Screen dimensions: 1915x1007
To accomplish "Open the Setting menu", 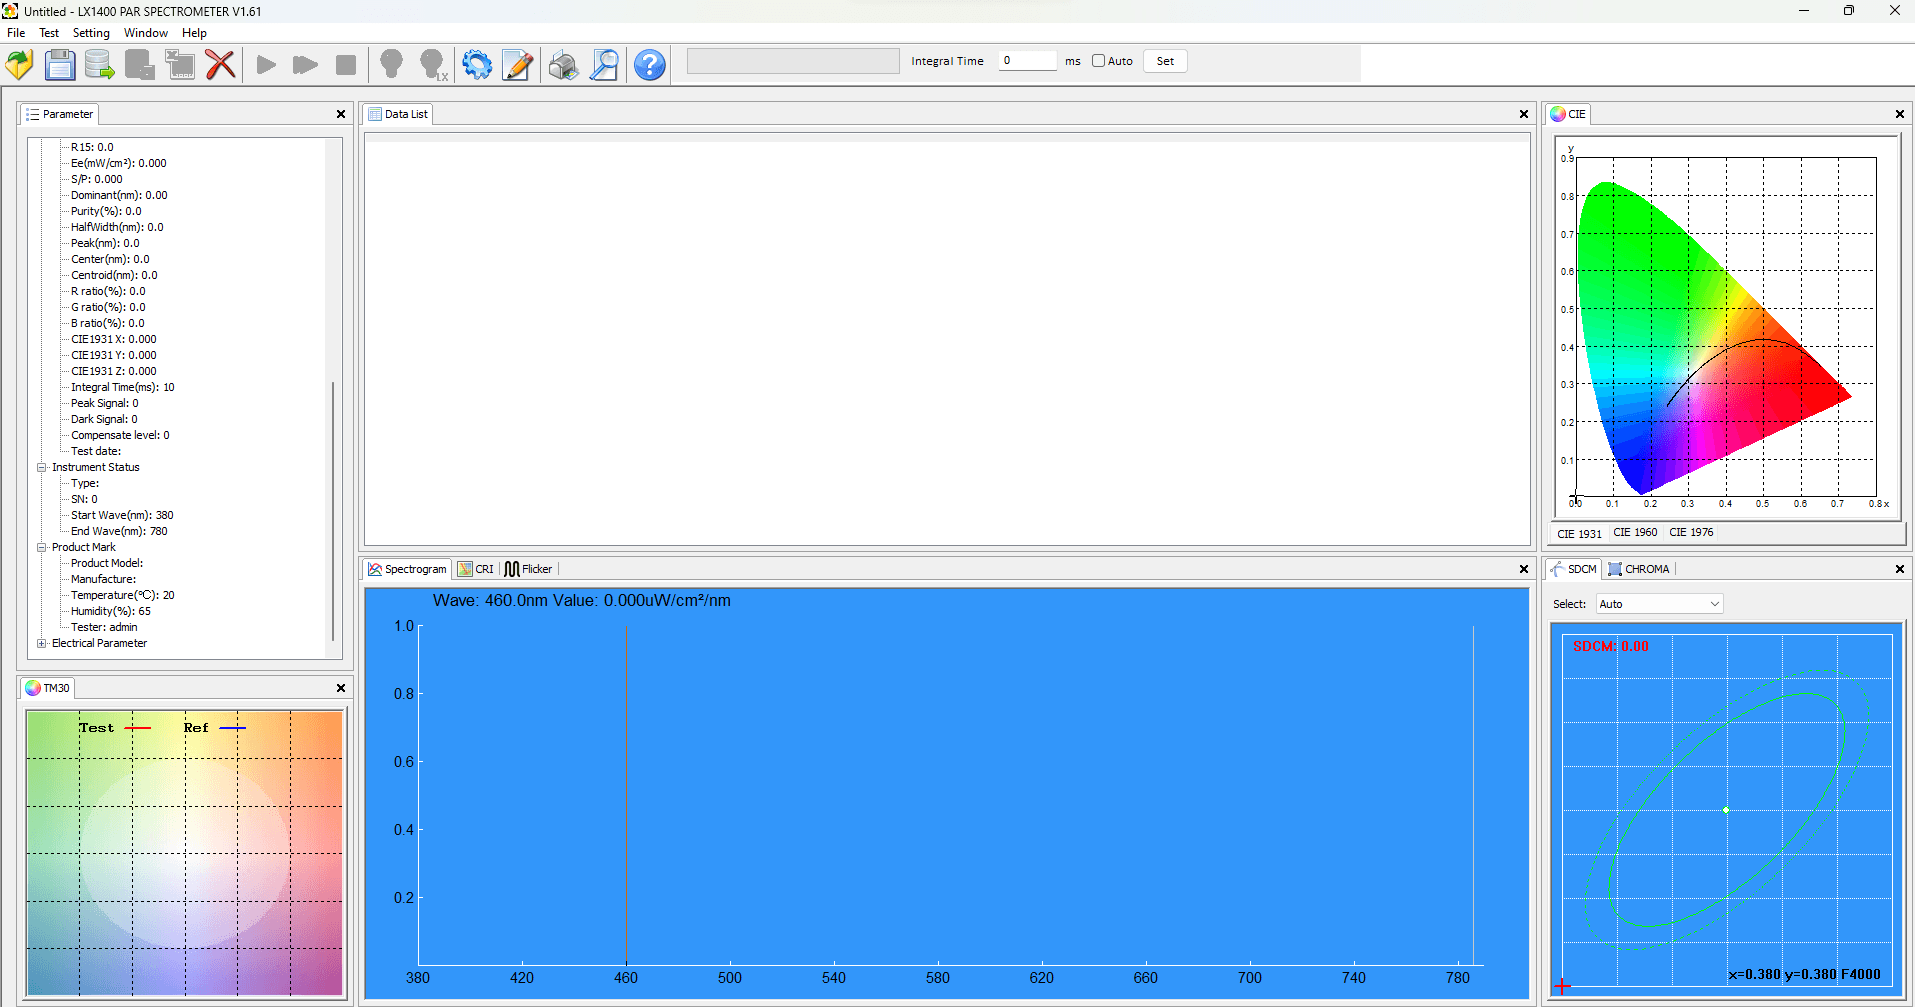I will (91, 33).
